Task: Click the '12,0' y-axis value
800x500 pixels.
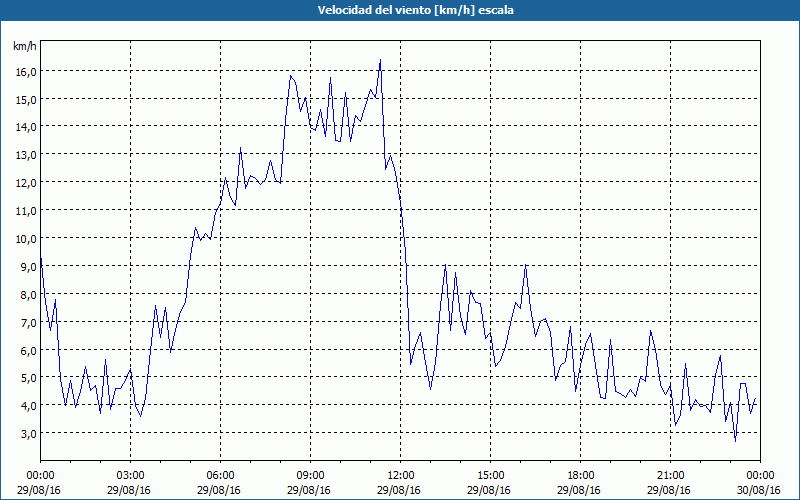Action: pyautogui.click(x=26, y=184)
